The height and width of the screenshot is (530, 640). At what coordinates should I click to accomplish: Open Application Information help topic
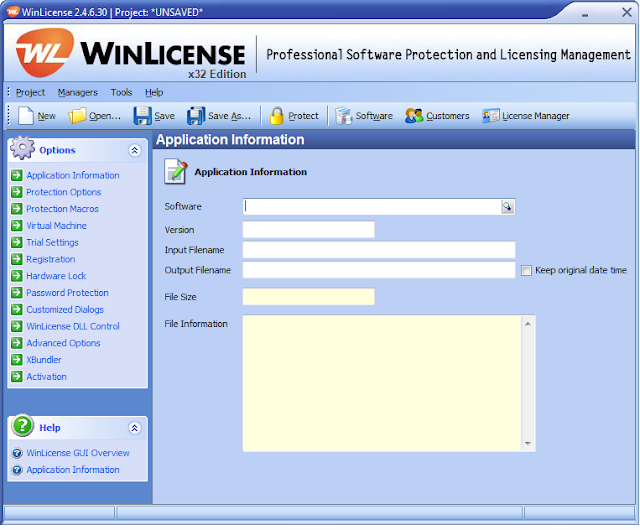[73, 470]
